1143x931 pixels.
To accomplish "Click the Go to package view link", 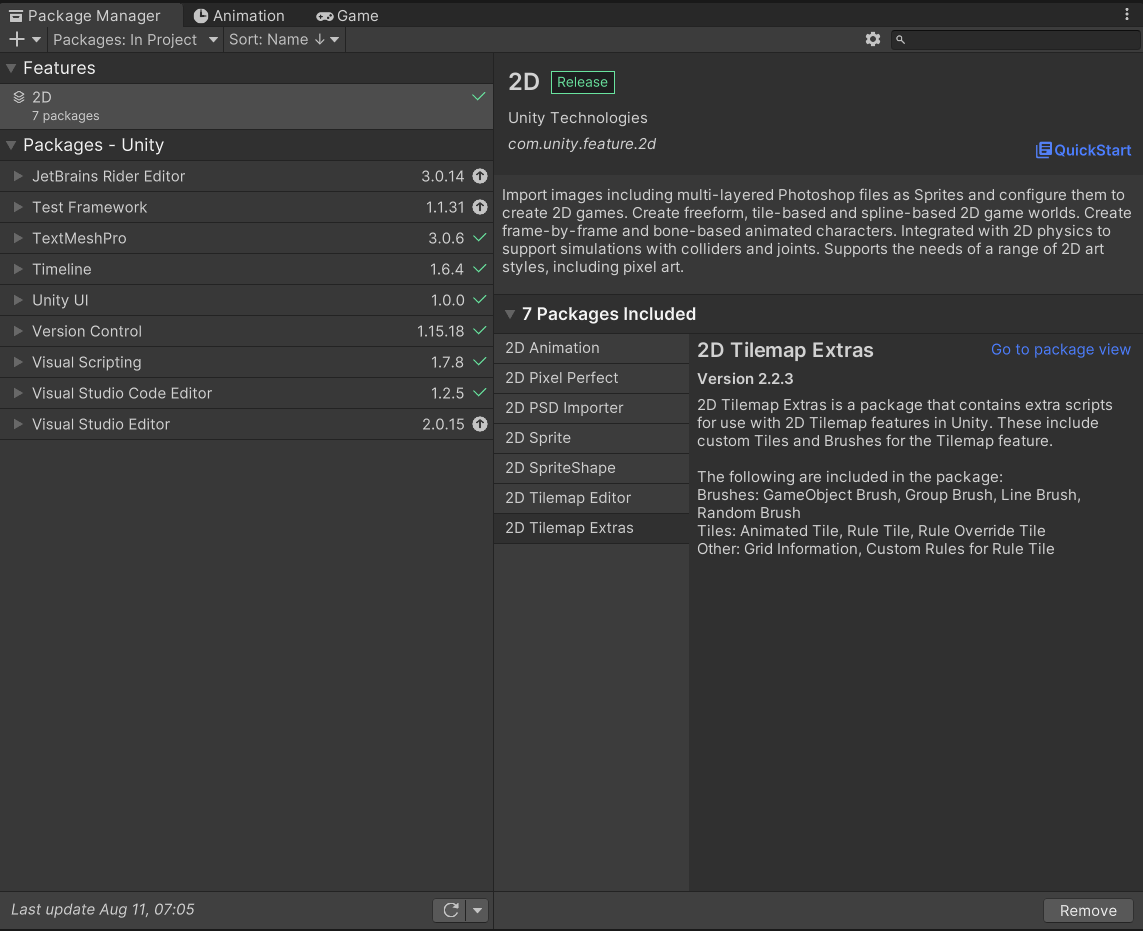I will [1061, 349].
